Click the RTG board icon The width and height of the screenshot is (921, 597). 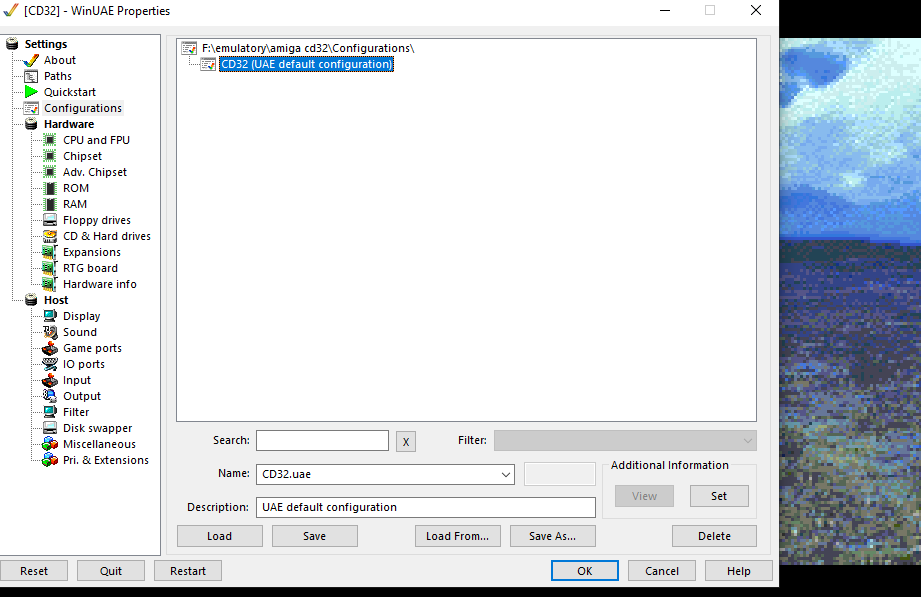(x=50, y=268)
